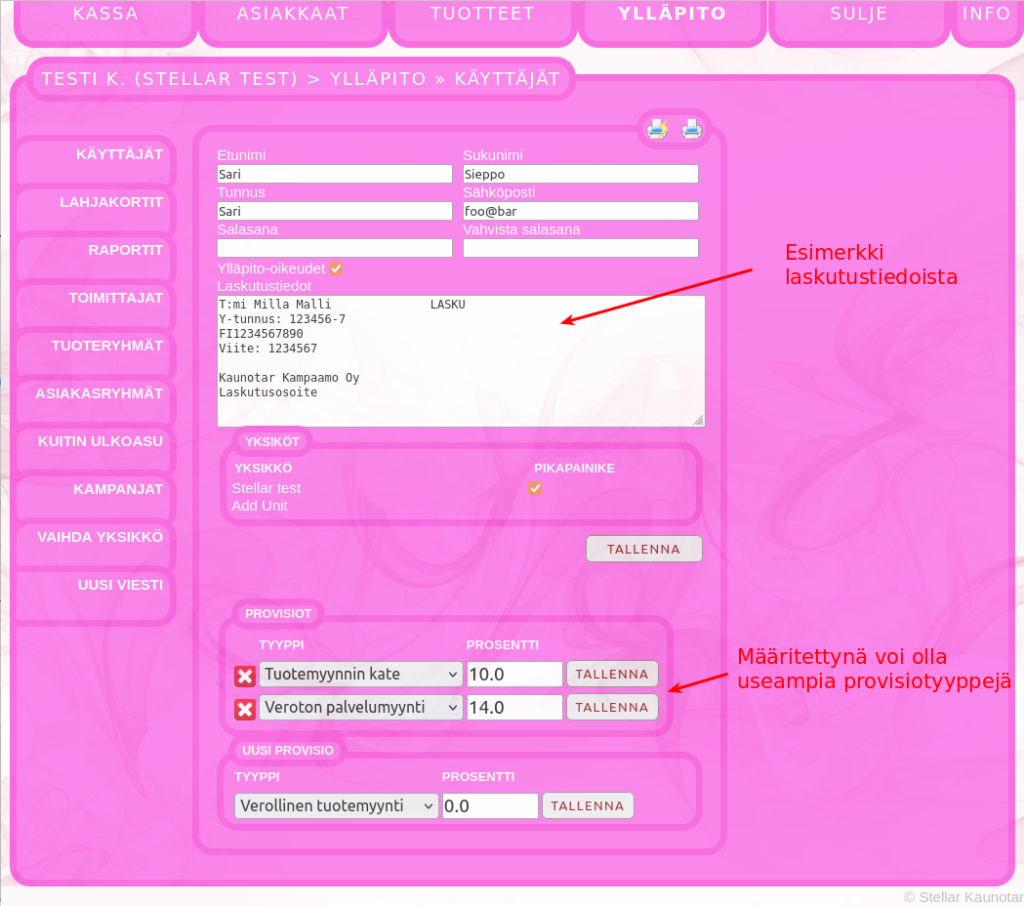
Task: Open Kuitin ulkoasu in the sidebar
Action: 100,441
